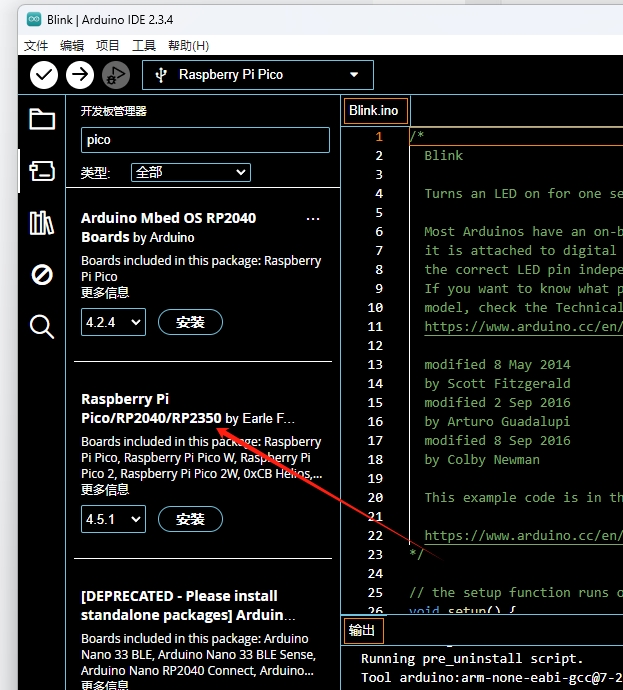Click the Arduino IDE logo in title bar
623x690 pixels.
point(34,19)
